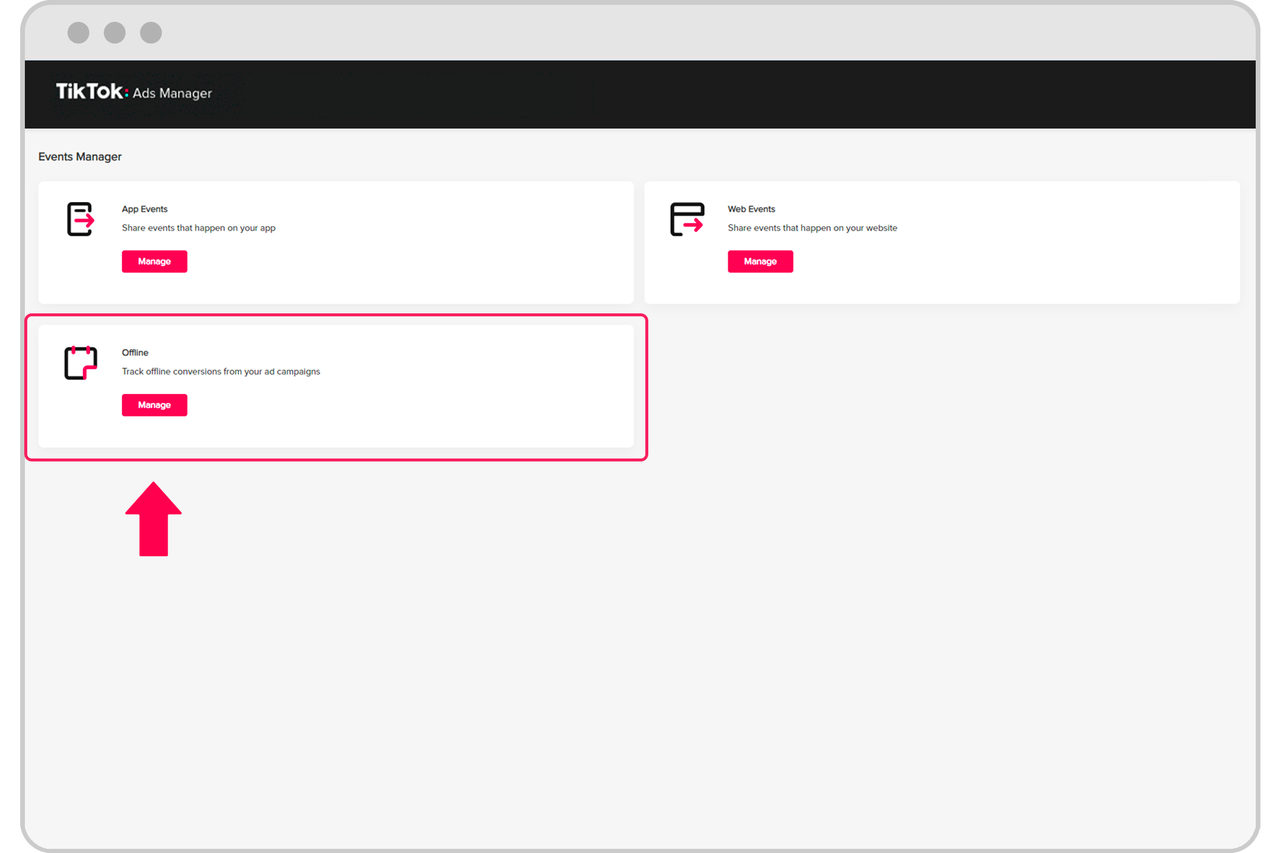Open Manage for App Events
Image resolution: width=1280 pixels, height=853 pixels.
tap(154, 261)
